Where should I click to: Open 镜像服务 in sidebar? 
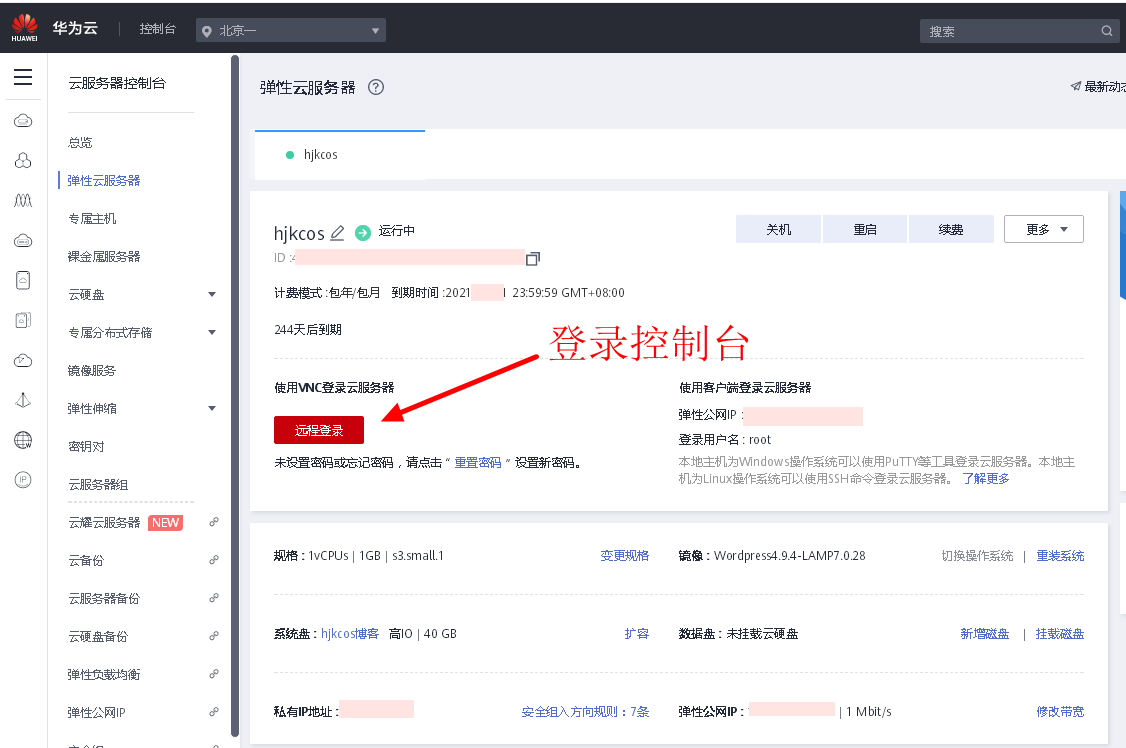(x=92, y=370)
